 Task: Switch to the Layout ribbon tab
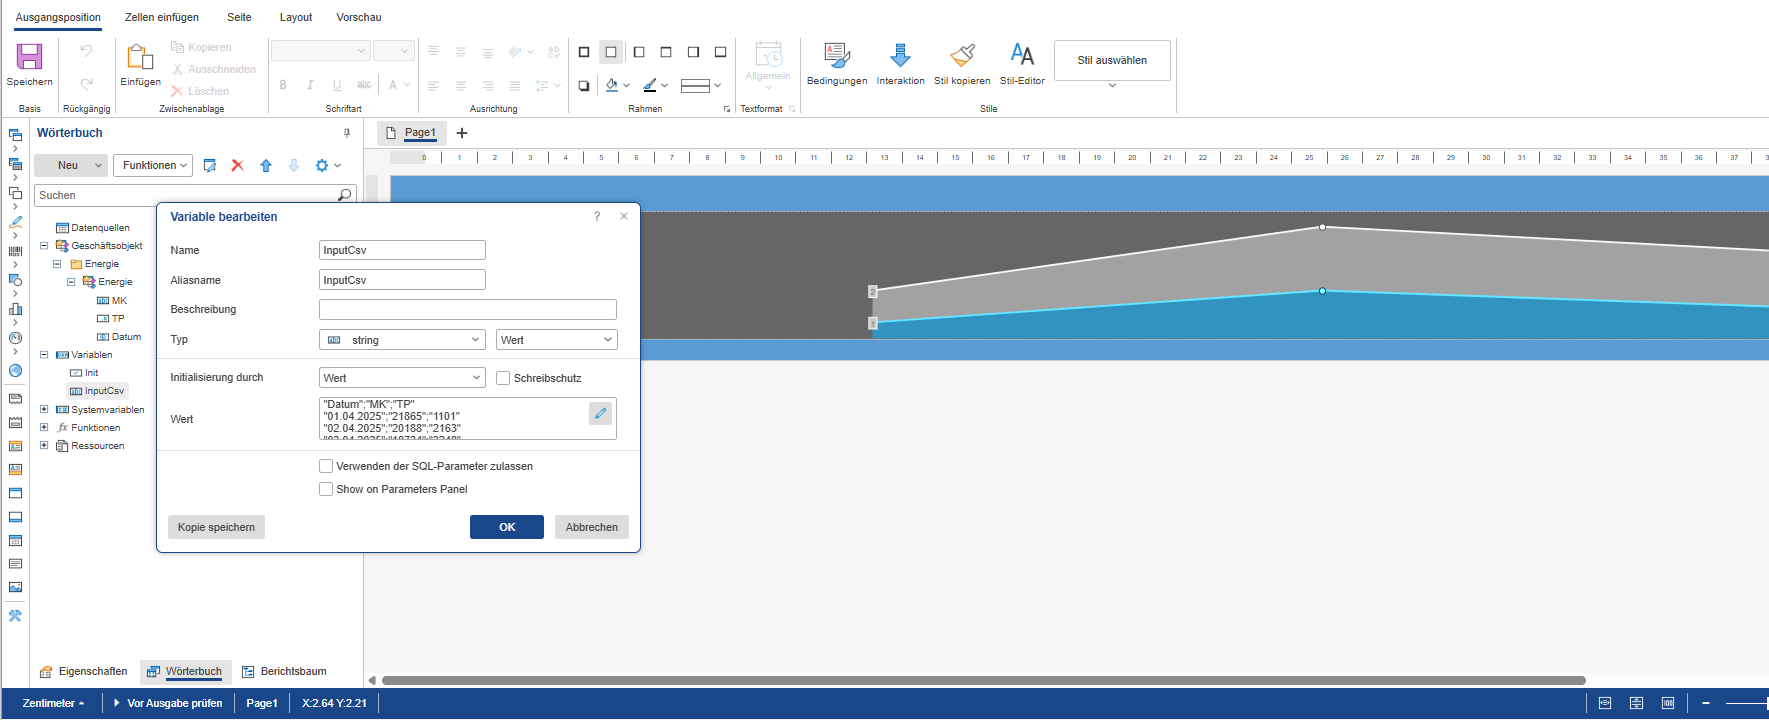coord(295,17)
